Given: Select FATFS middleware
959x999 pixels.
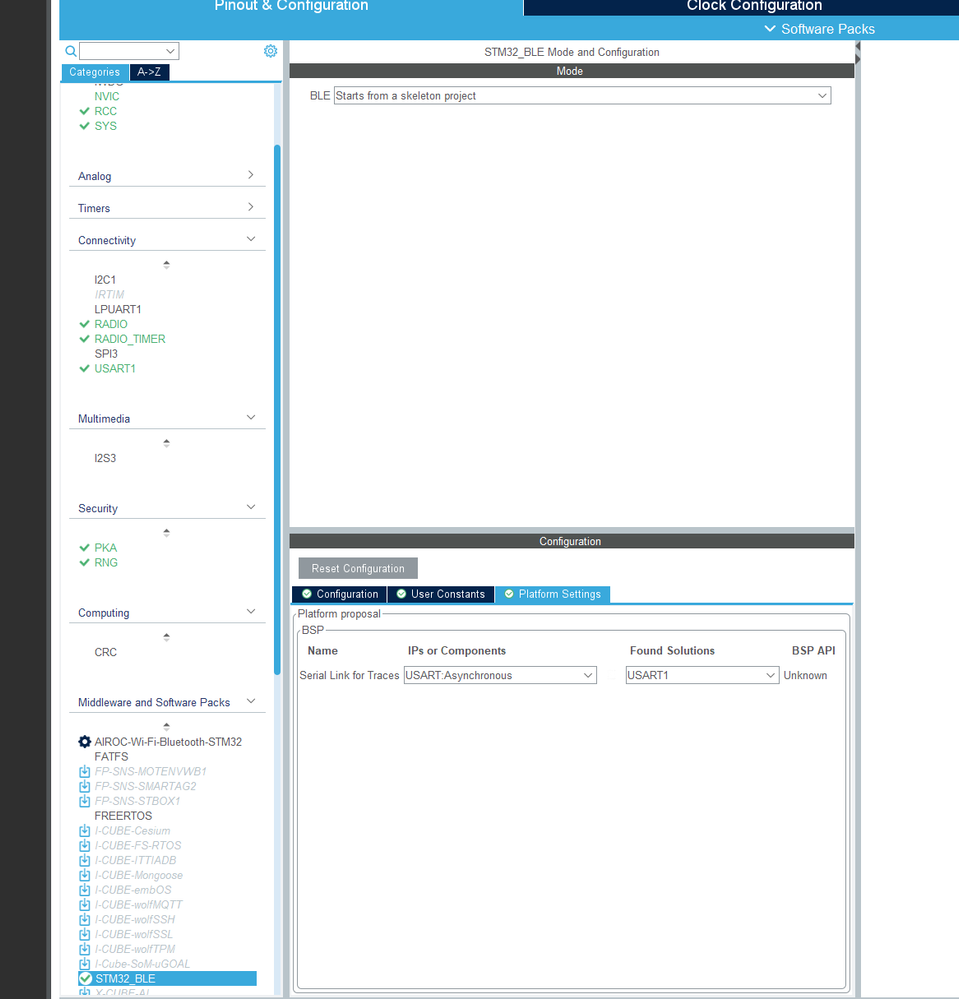Looking at the screenshot, I should pos(111,756).
